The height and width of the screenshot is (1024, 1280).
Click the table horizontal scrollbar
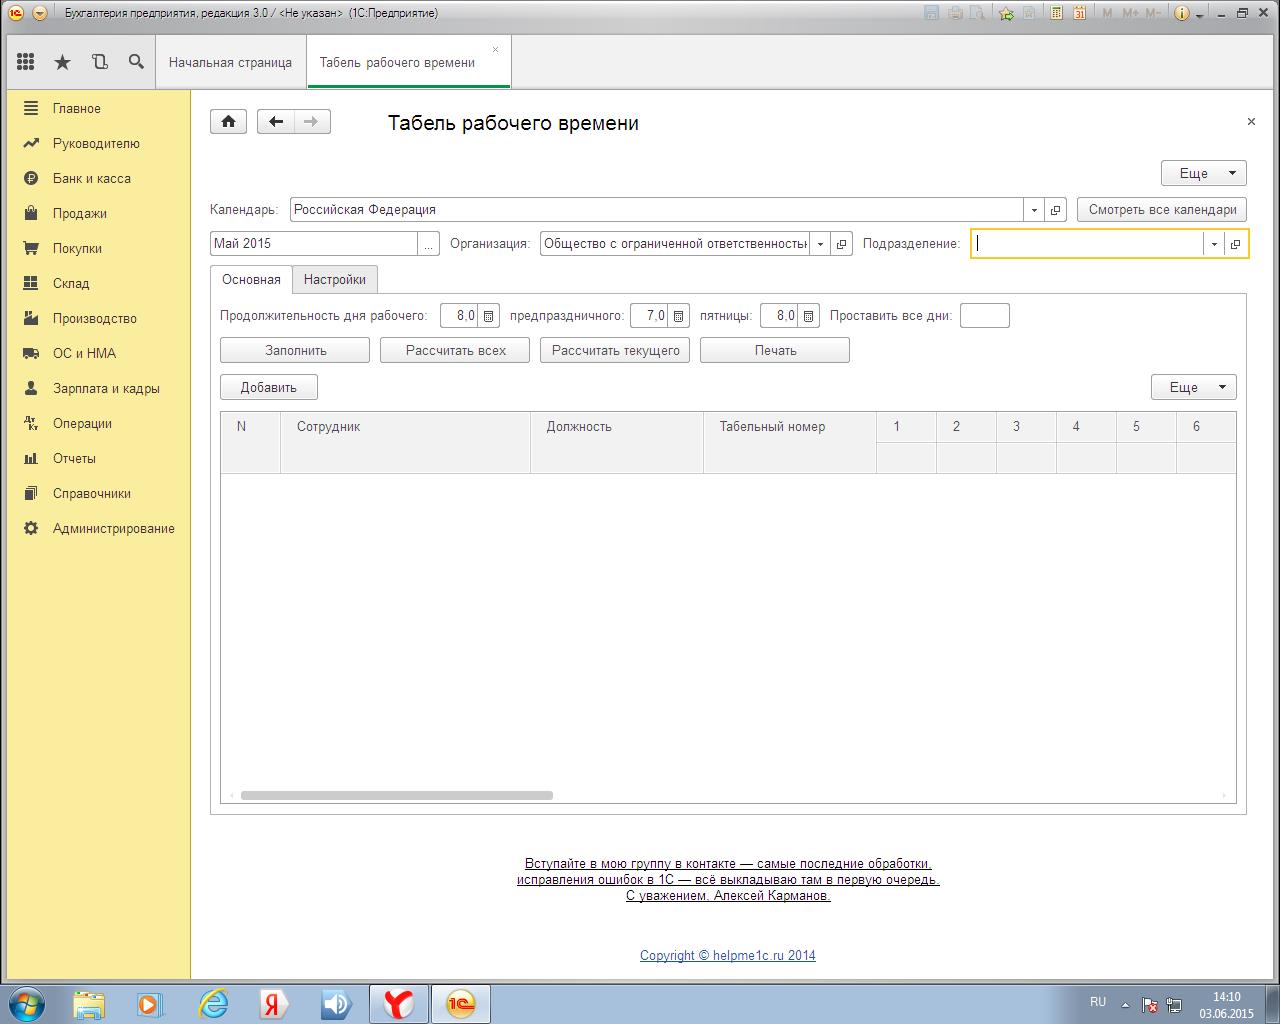point(397,796)
